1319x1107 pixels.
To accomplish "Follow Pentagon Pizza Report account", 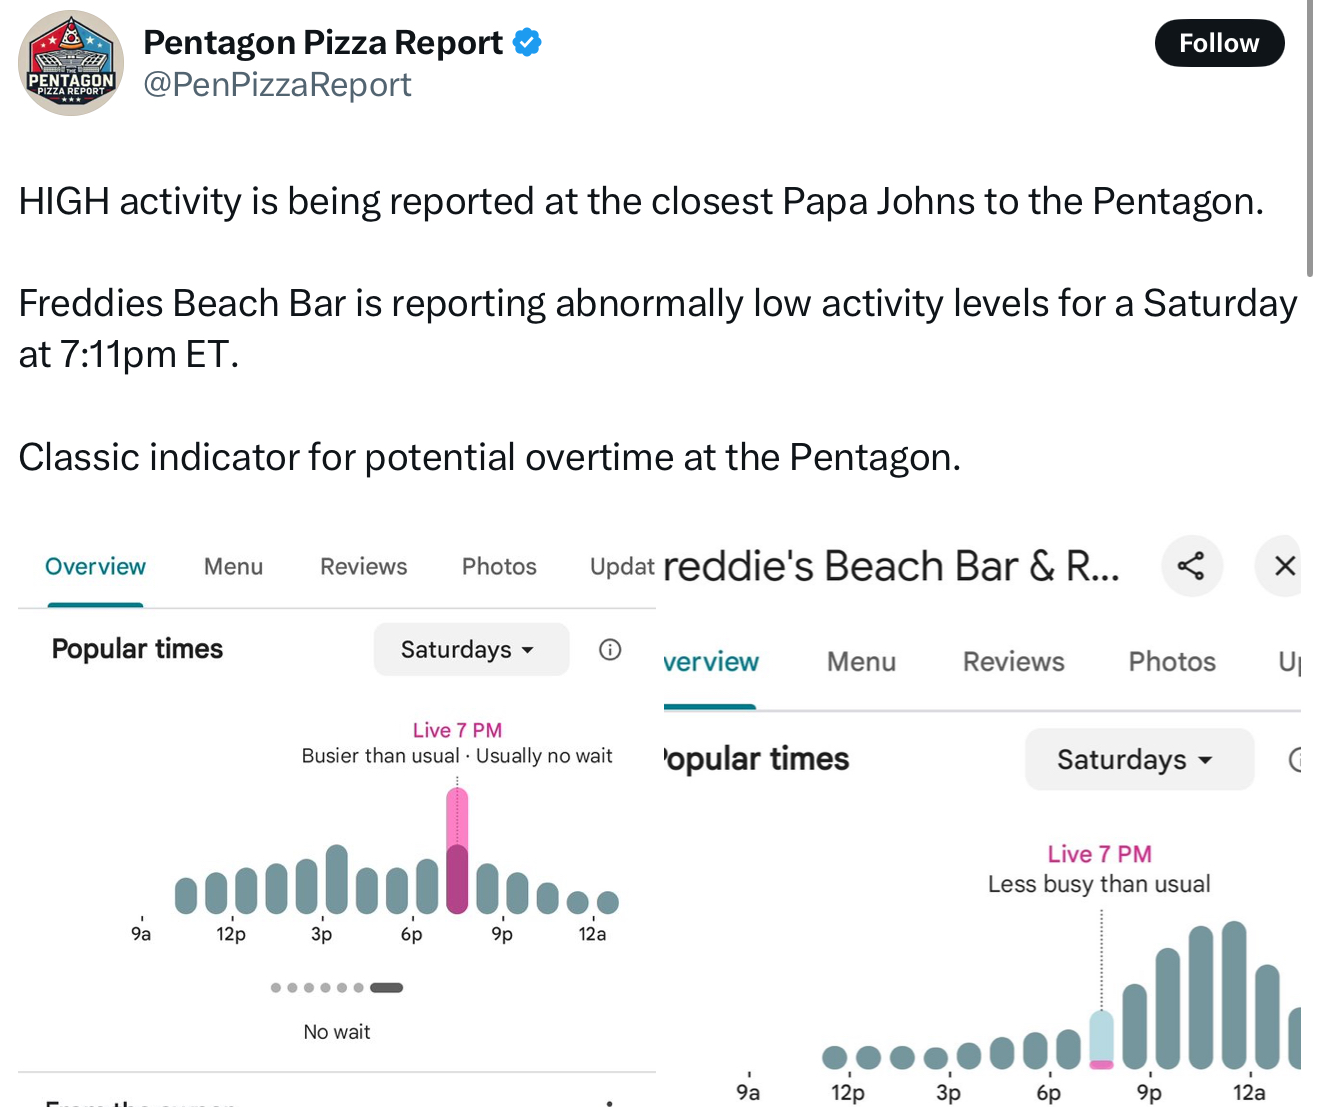I will pyautogui.click(x=1219, y=43).
